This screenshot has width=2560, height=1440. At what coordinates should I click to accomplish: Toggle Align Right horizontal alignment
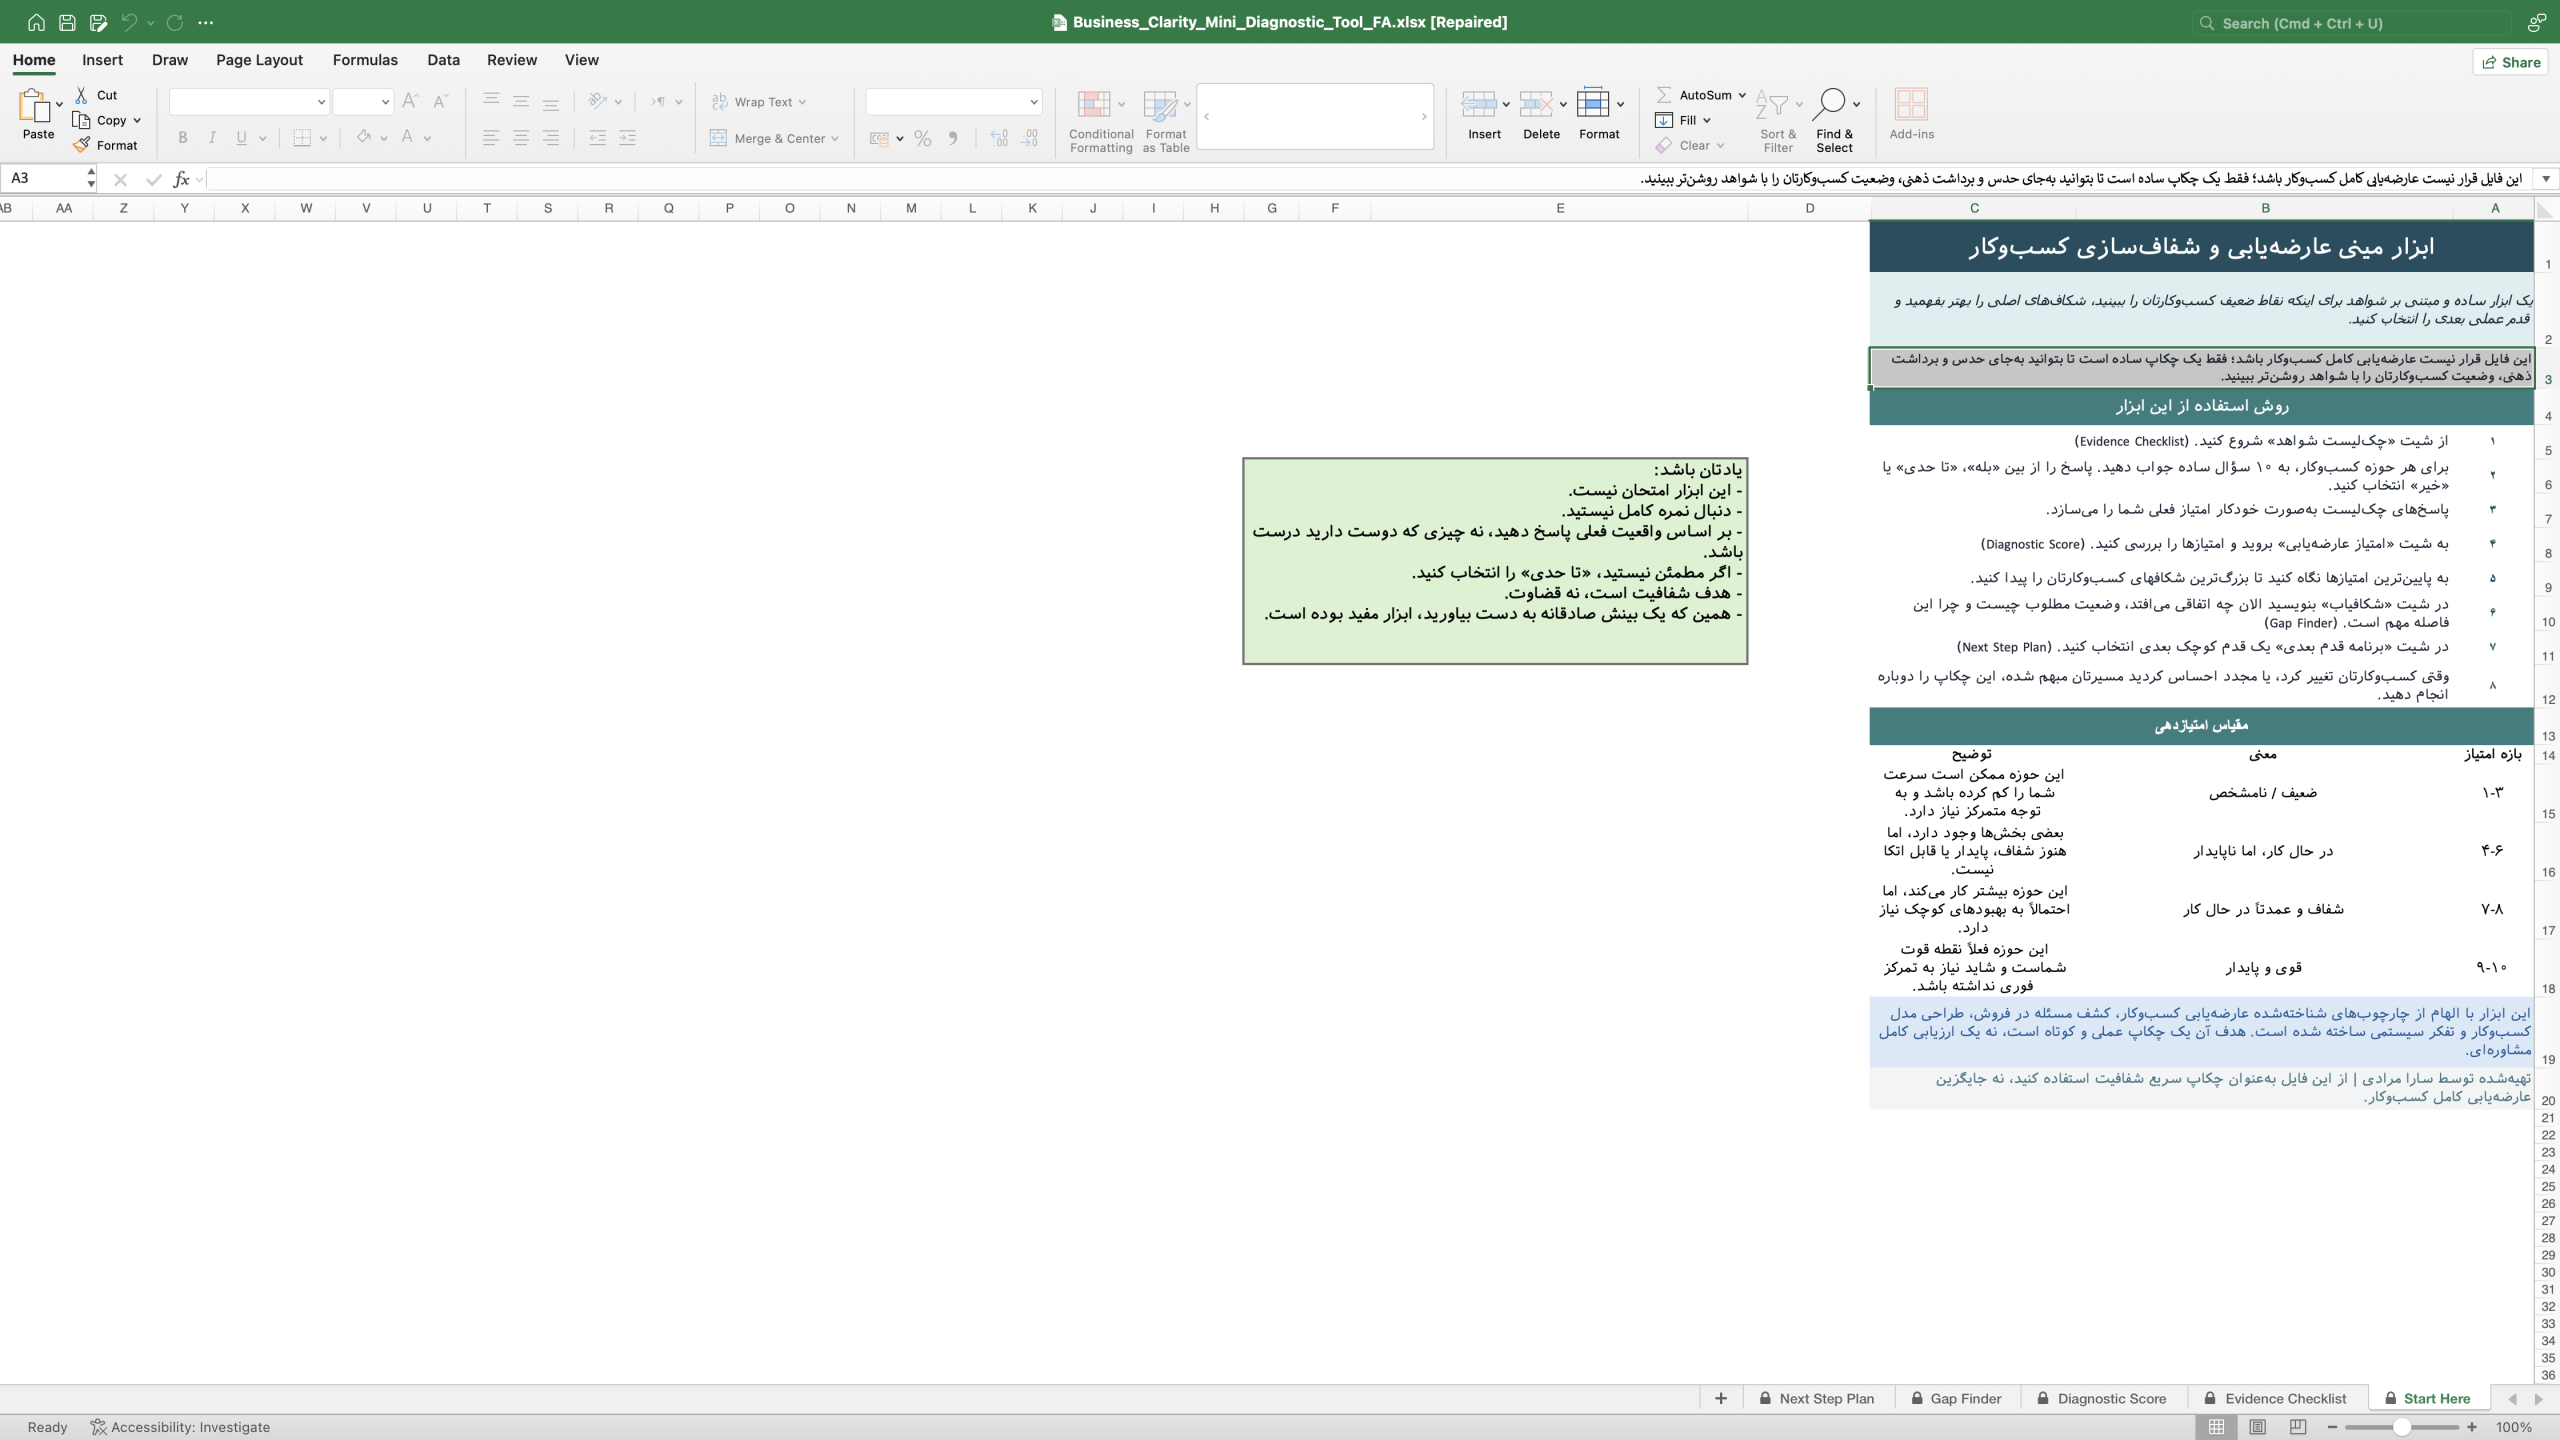coord(551,138)
